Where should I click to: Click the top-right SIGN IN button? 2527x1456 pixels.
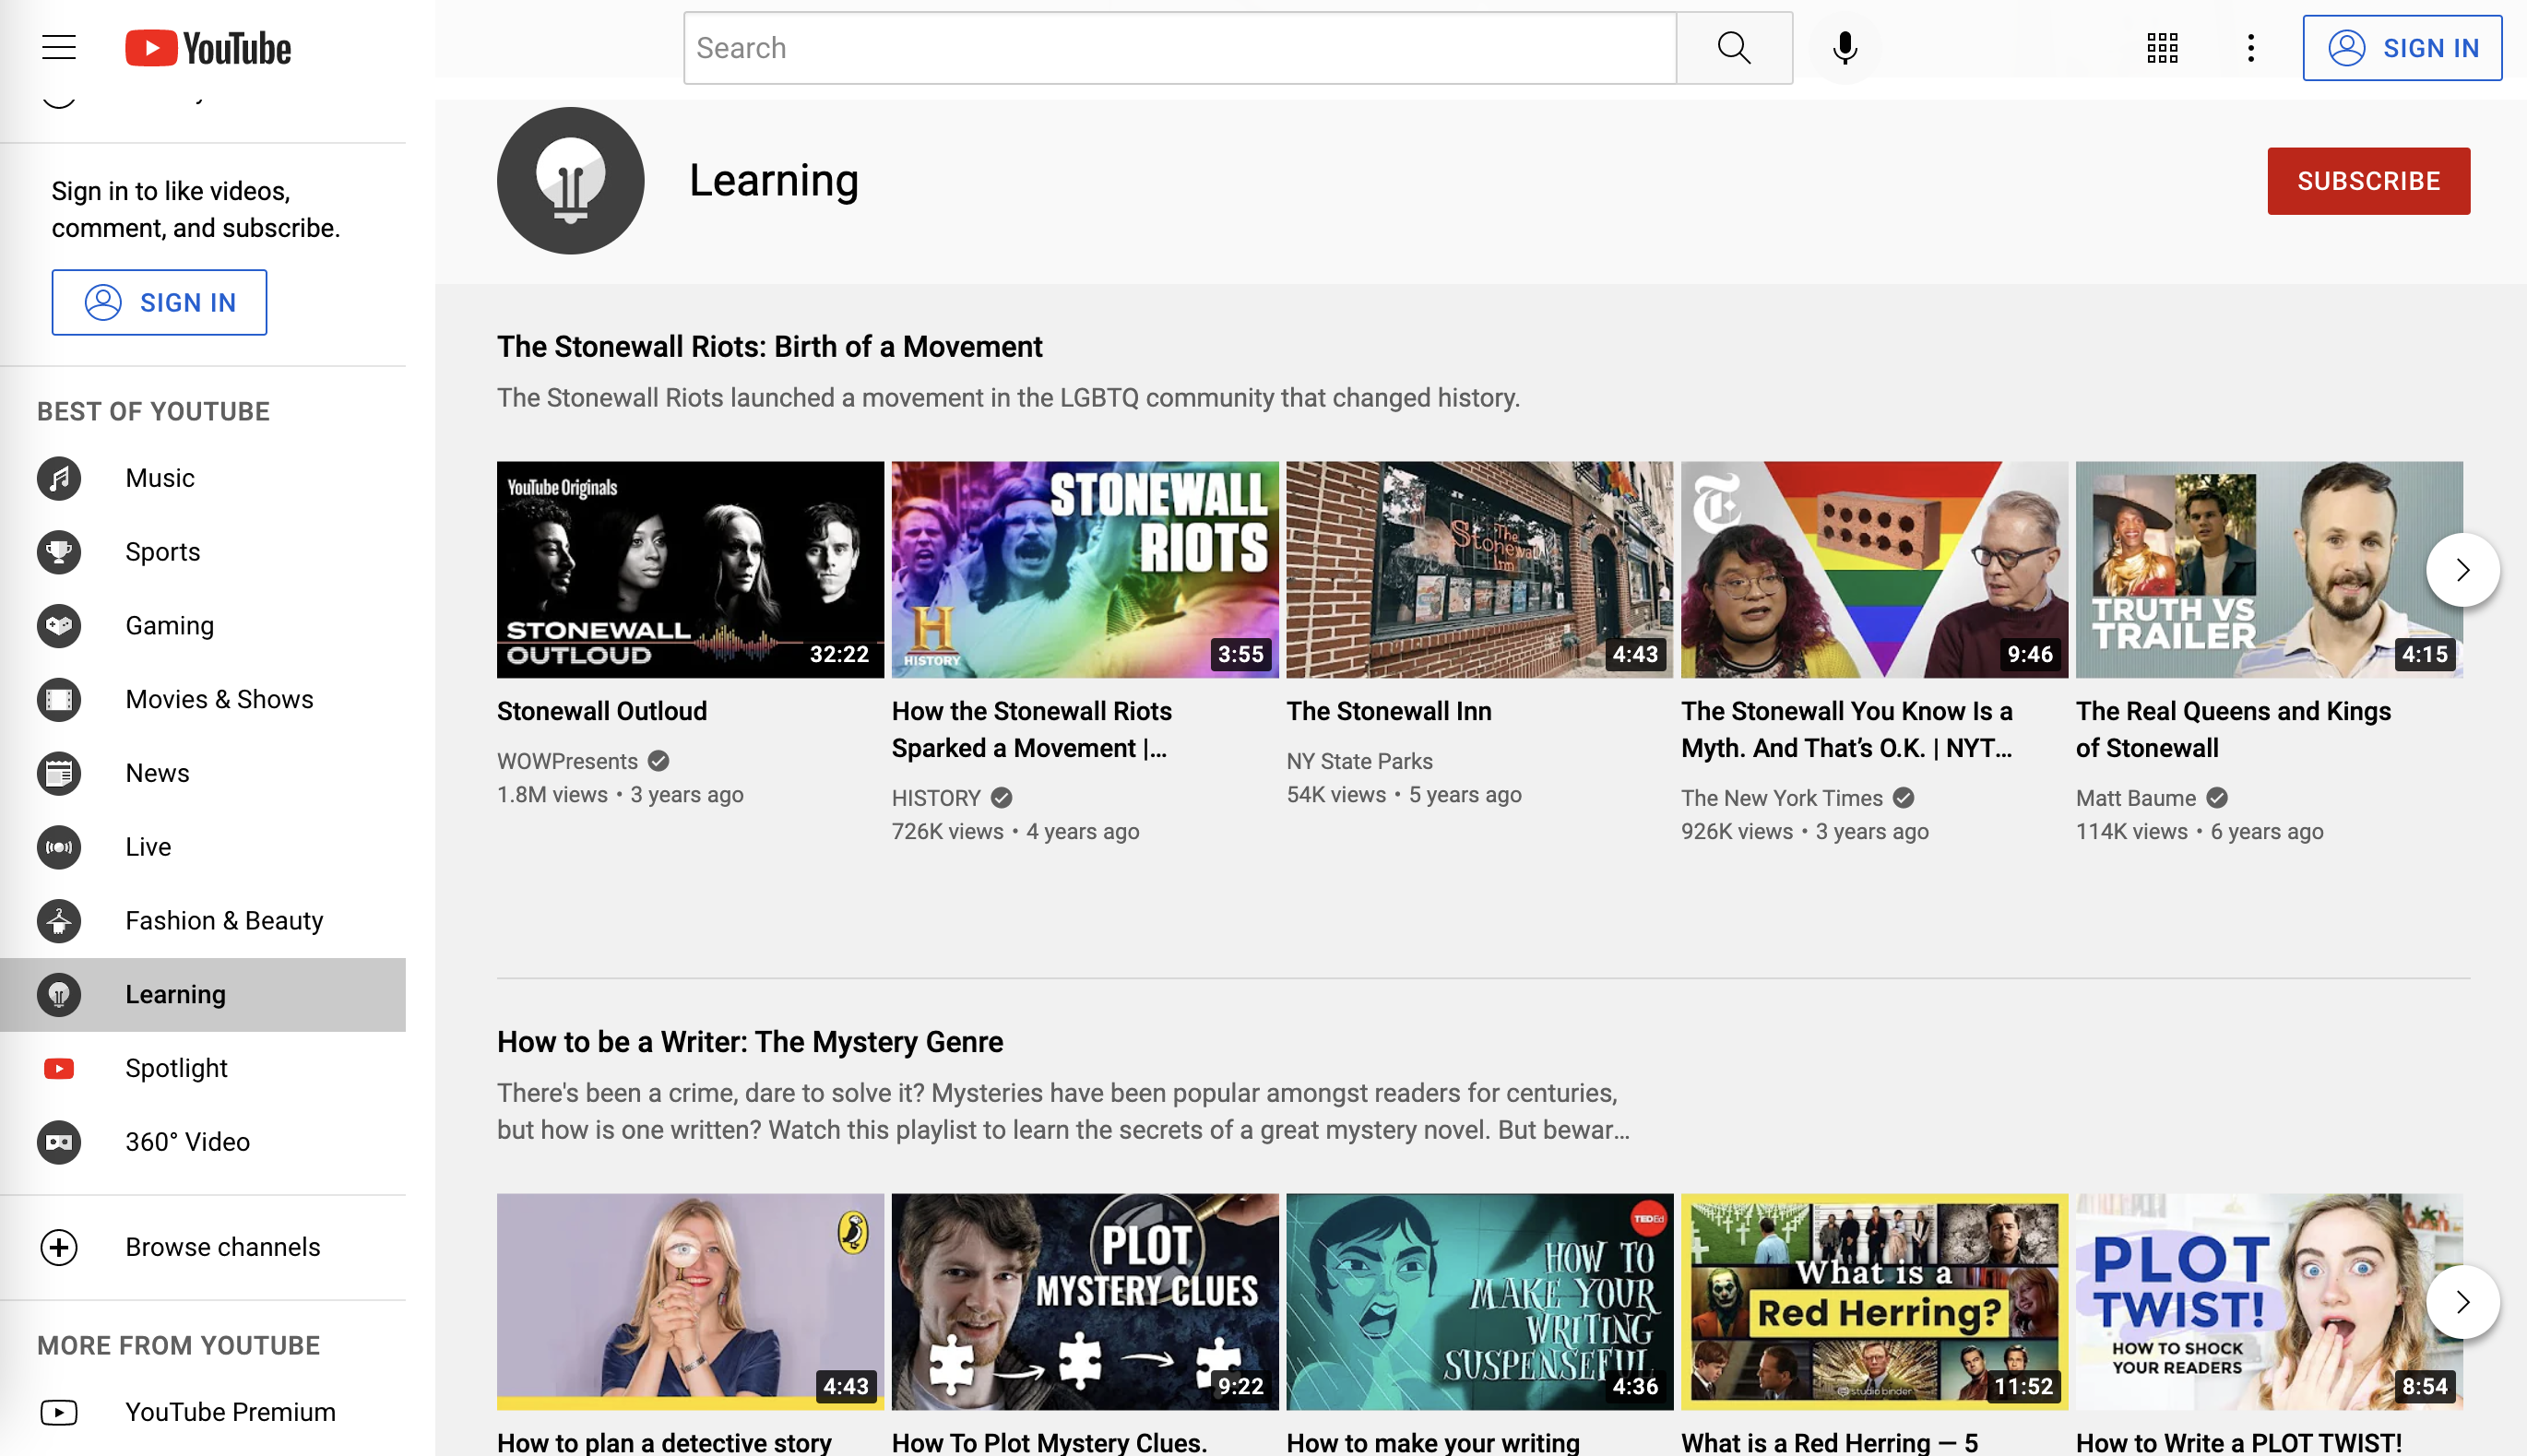(x=2402, y=48)
